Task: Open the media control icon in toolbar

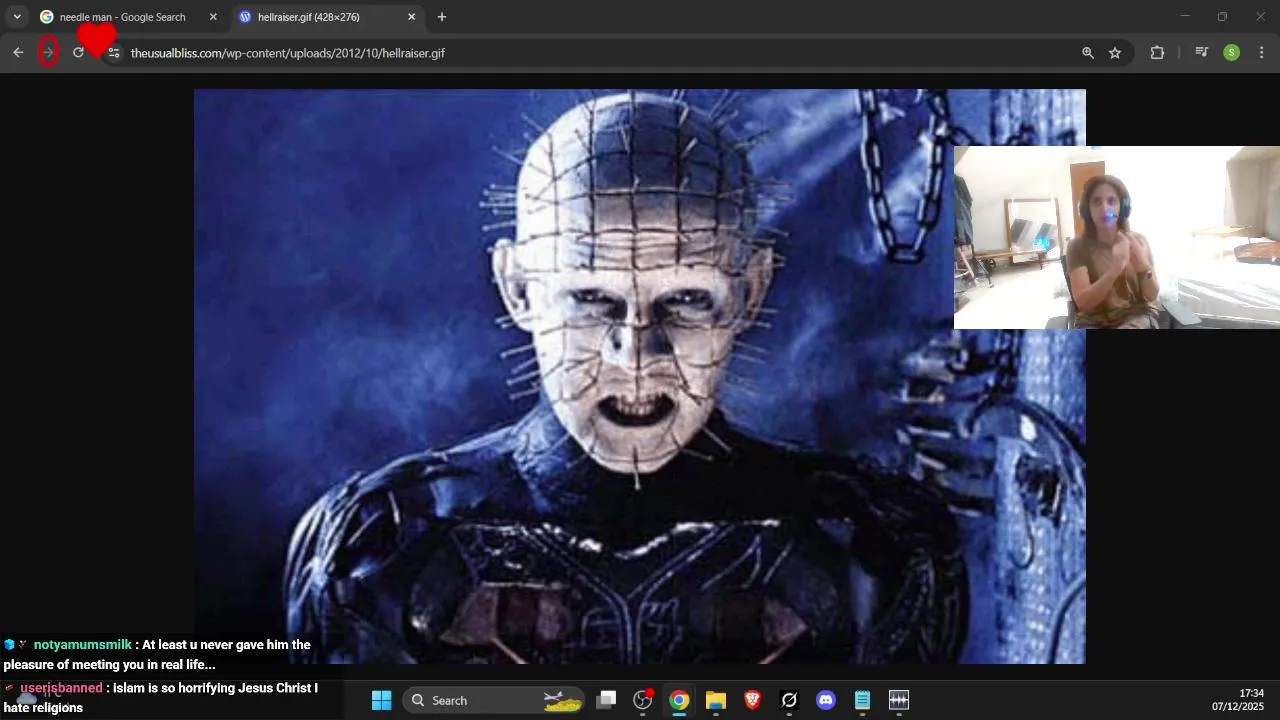Action: 1202,53
